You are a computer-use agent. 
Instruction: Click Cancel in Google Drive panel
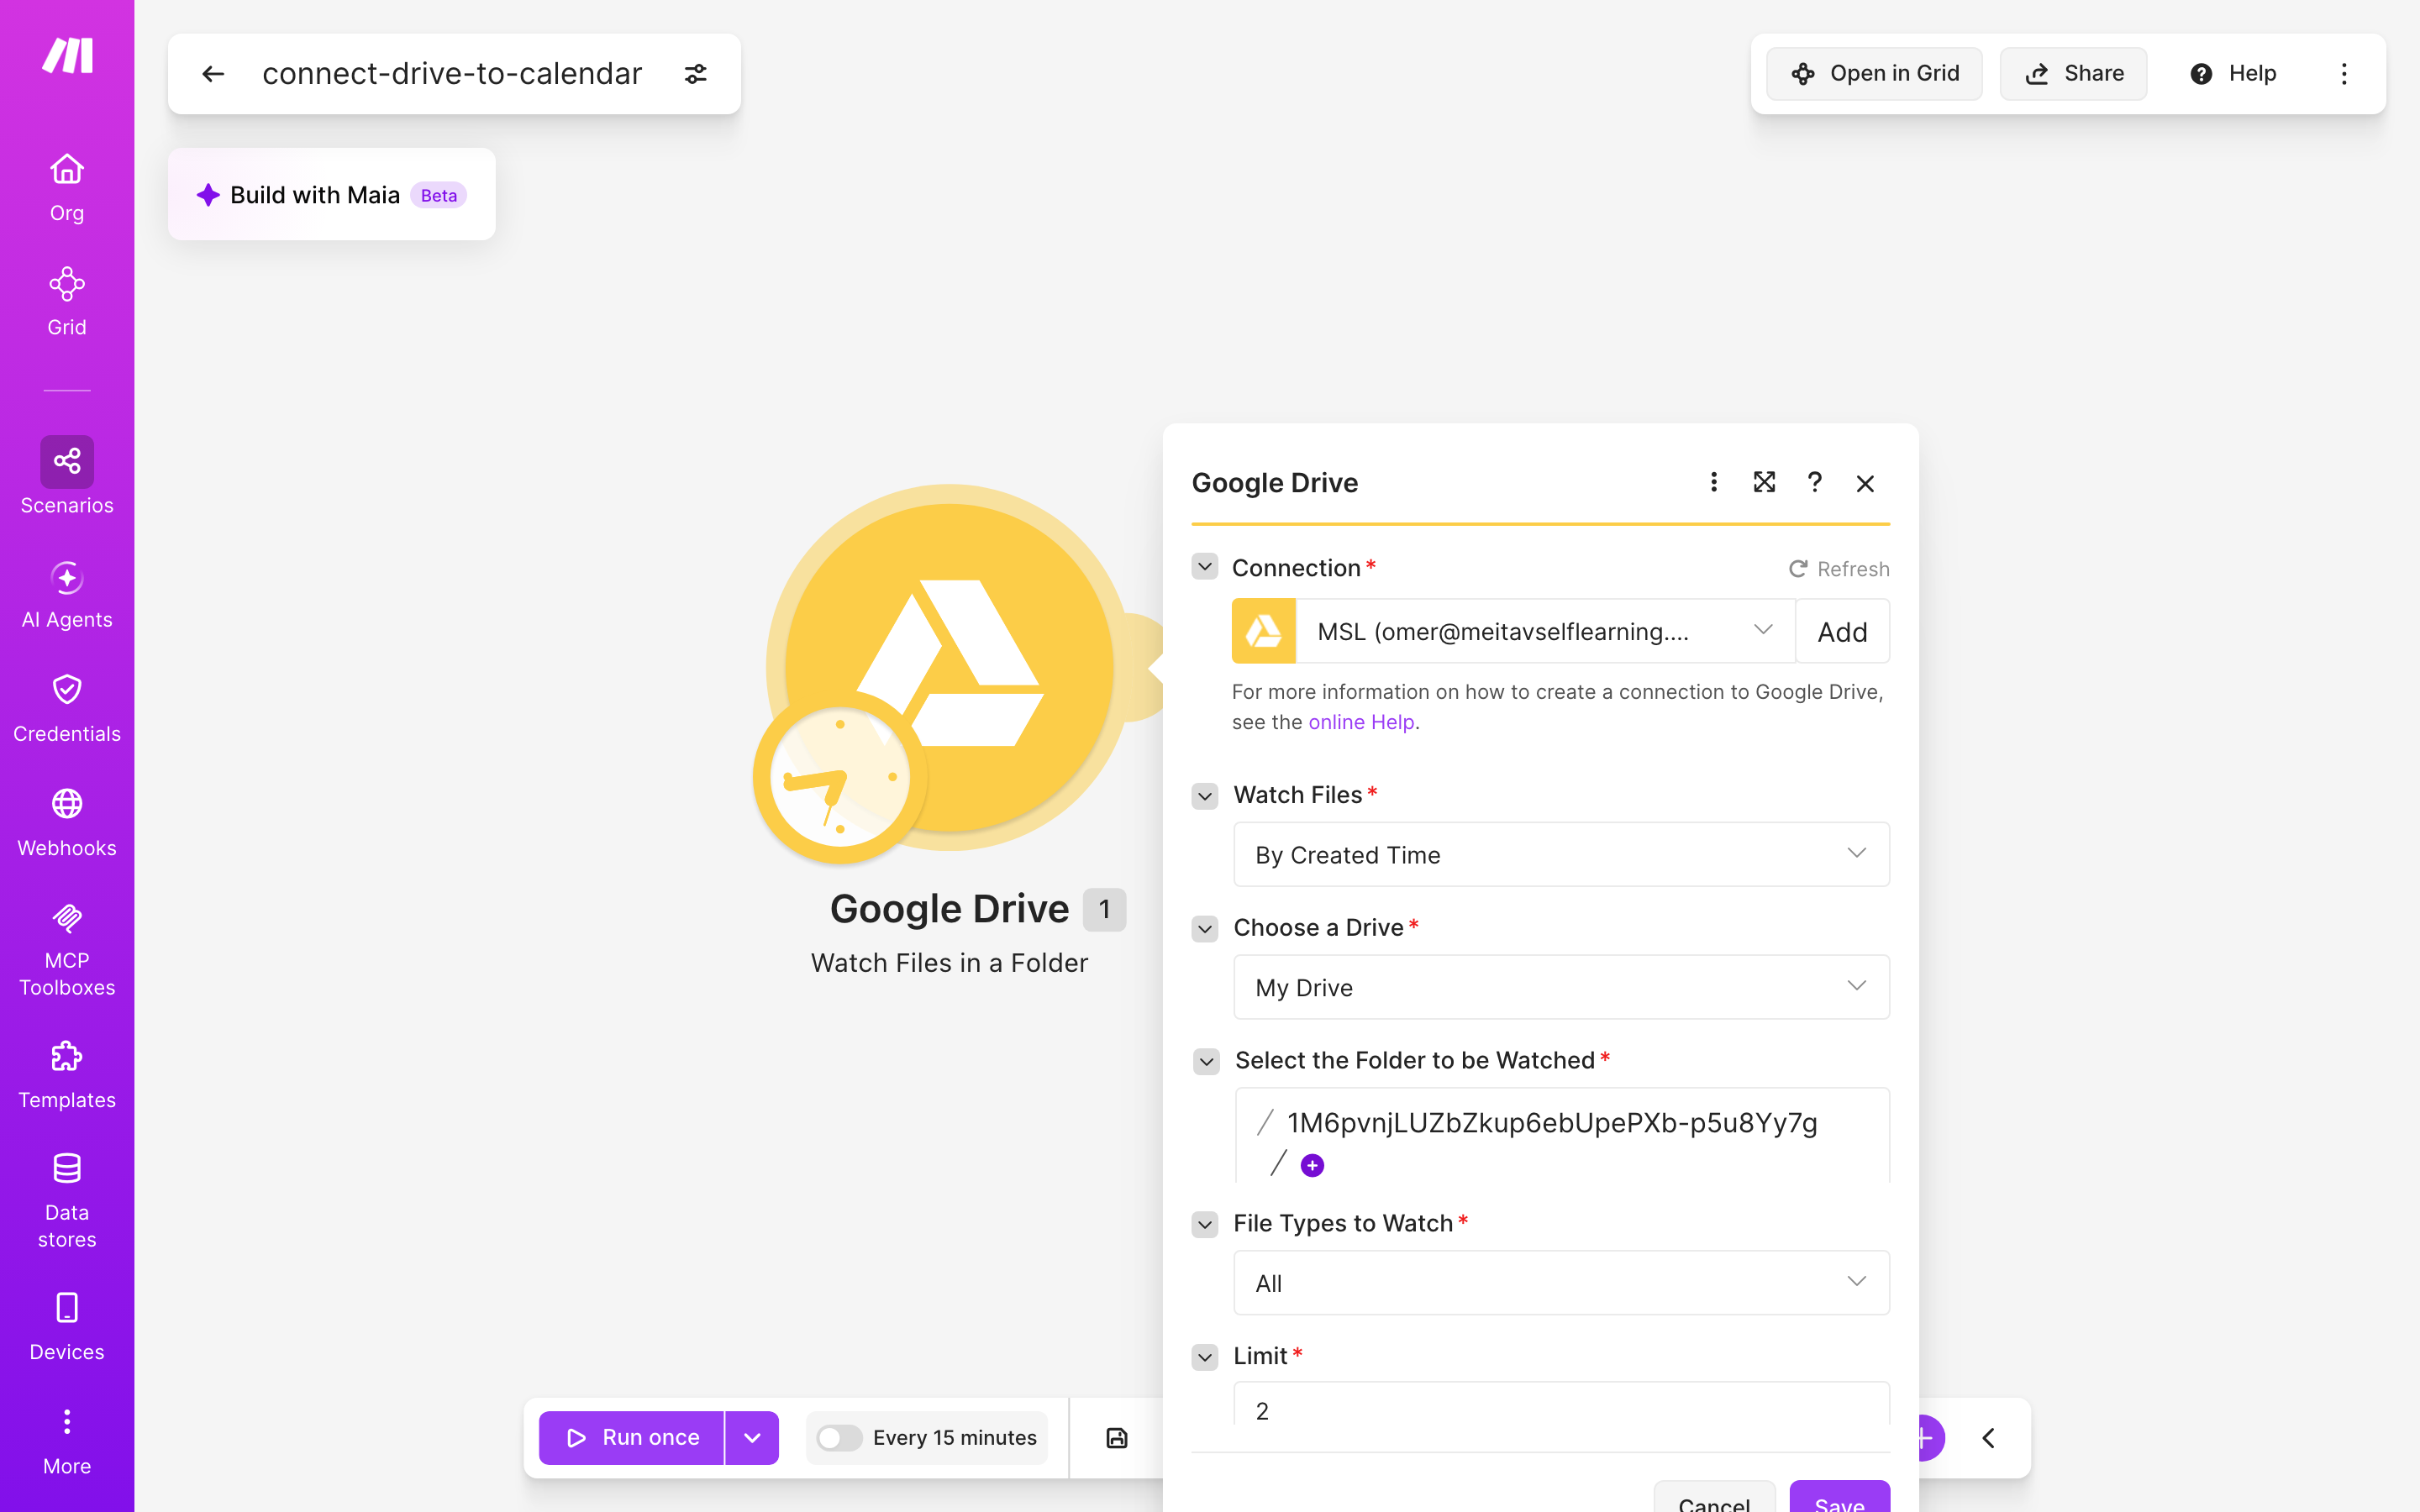(1714, 1498)
